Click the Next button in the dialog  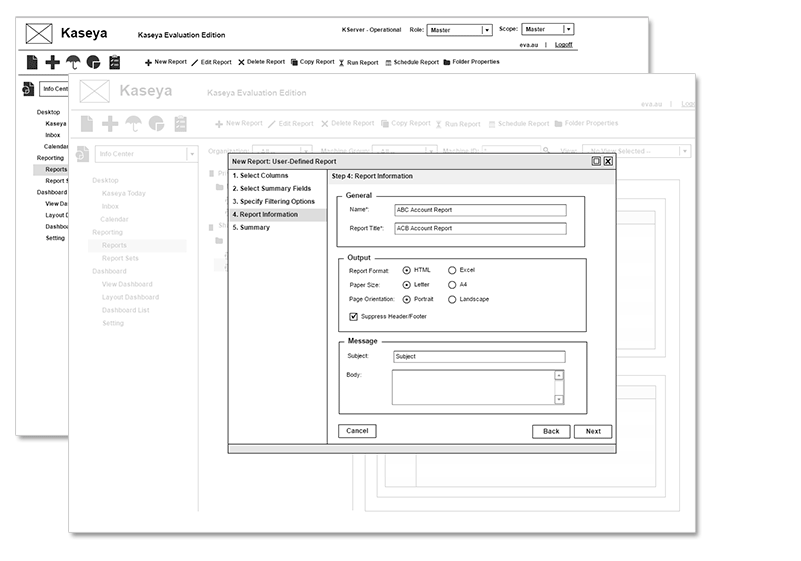click(593, 432)
